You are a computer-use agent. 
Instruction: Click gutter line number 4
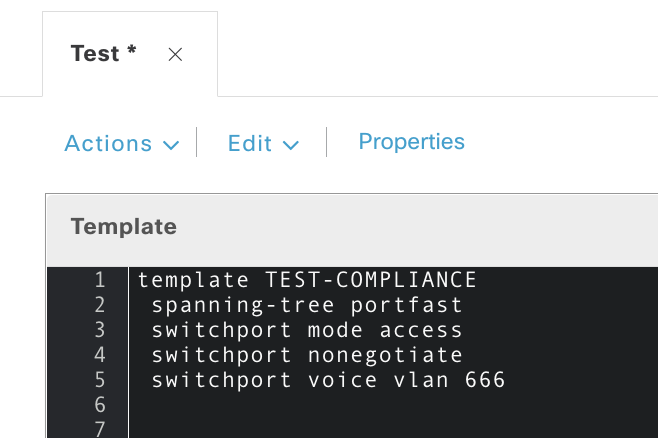[x=99, y=355]
